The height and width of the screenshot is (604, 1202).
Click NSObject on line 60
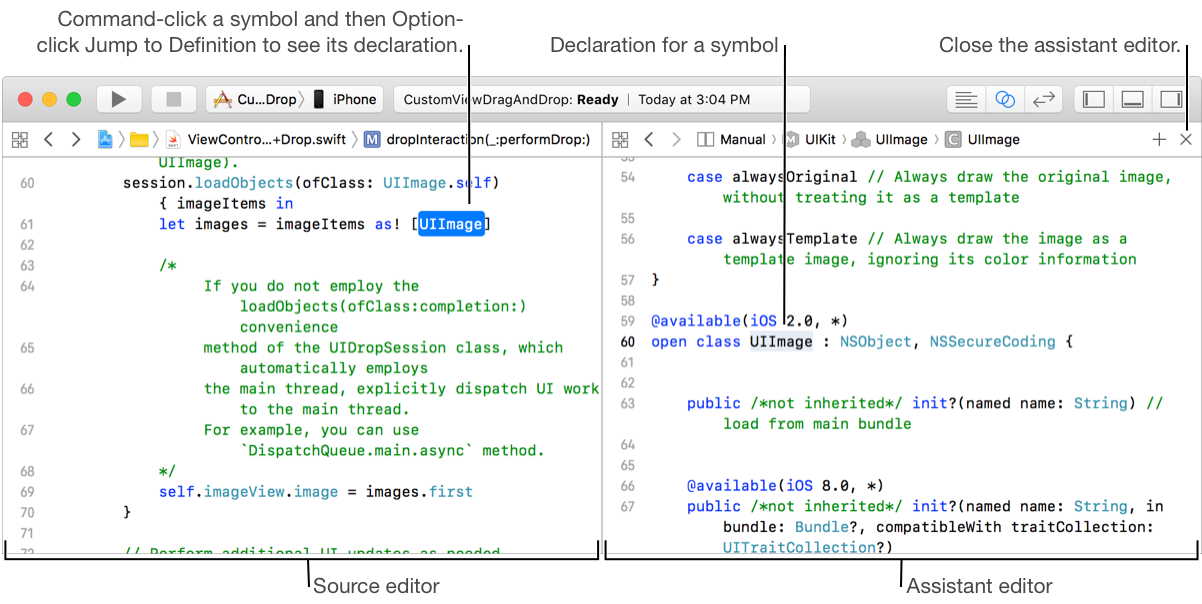875,342
